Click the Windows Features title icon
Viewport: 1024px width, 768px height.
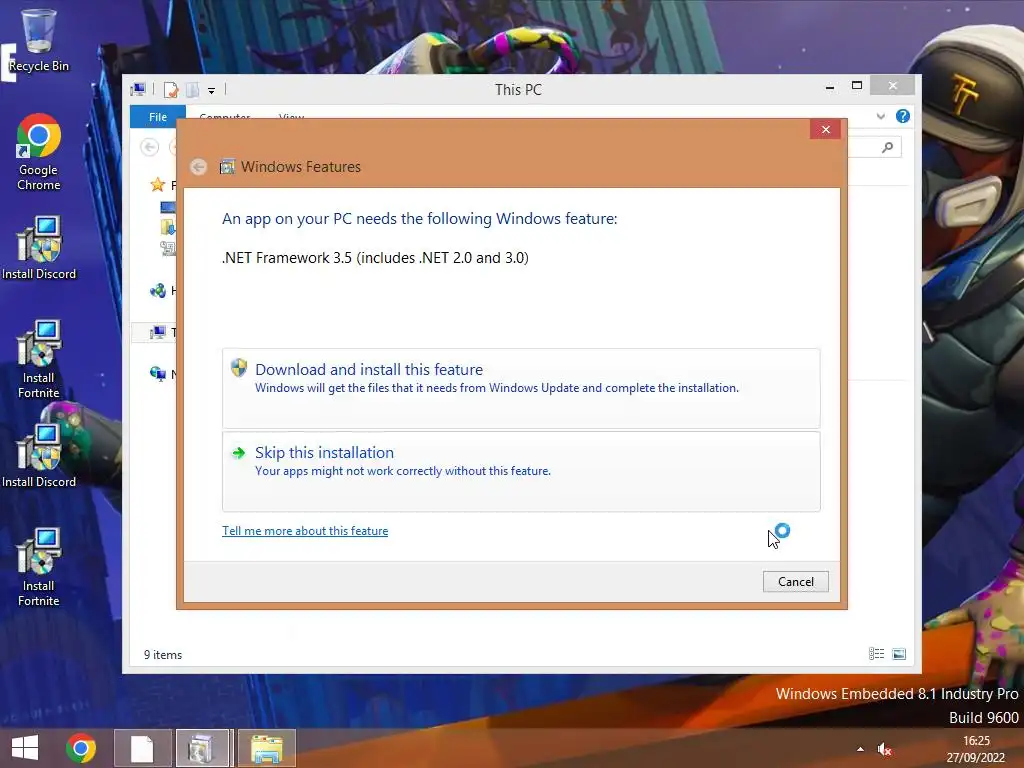tap(227, 167)
